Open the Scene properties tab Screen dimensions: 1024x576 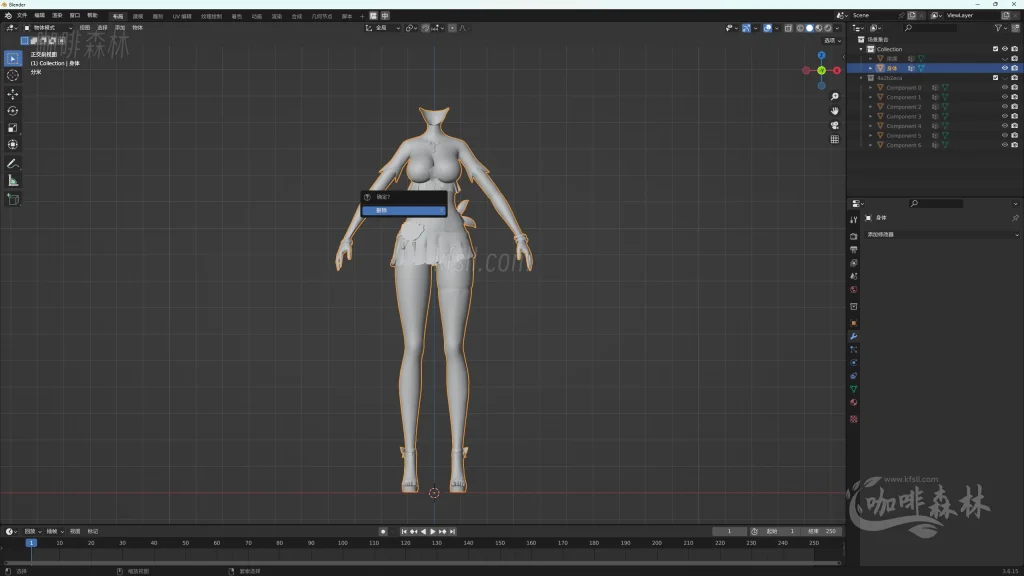[854, 276]
